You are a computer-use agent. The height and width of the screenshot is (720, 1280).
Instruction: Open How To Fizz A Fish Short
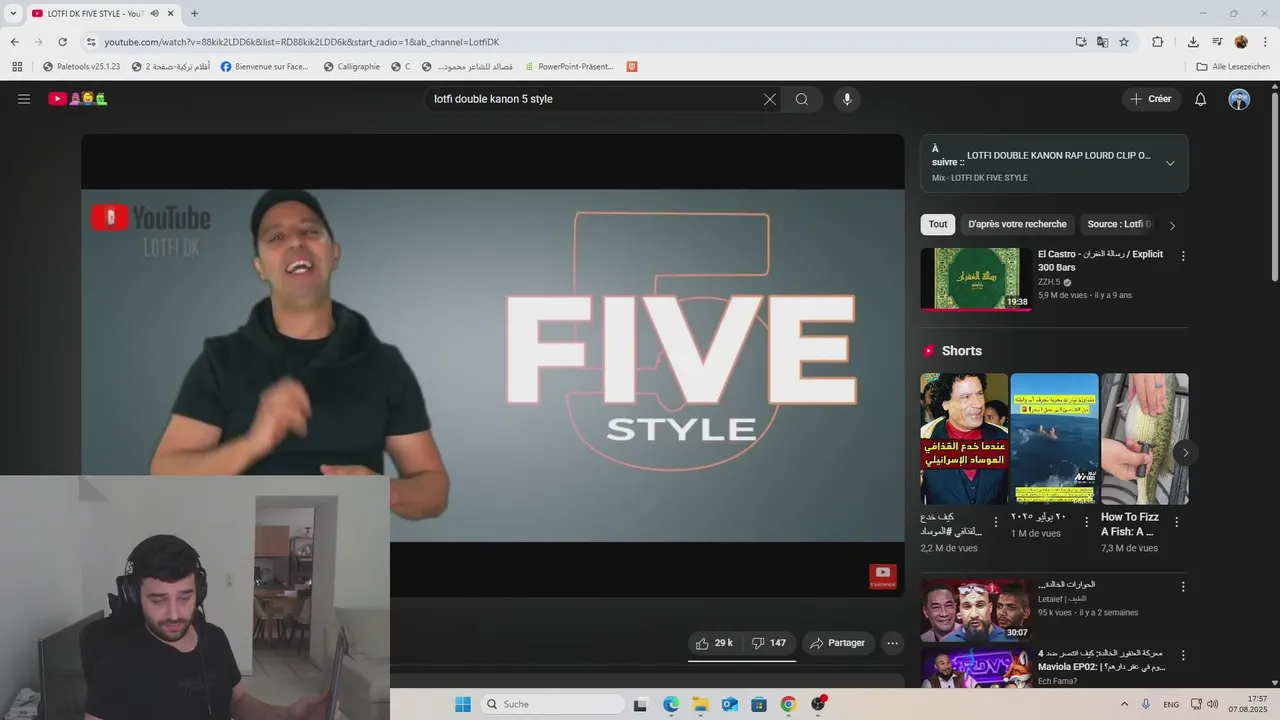(x=1145, y=439)
